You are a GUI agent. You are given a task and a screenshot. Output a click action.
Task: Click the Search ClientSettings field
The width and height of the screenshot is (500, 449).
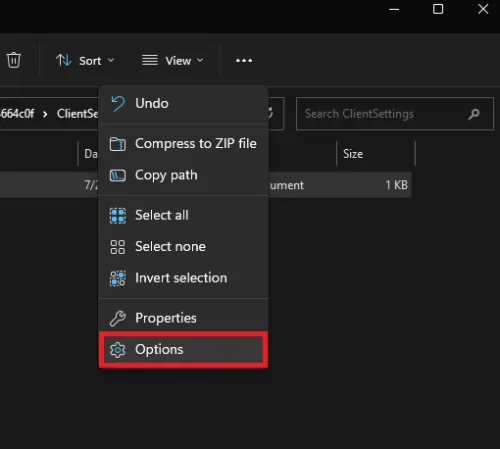[x=395, y=114]
